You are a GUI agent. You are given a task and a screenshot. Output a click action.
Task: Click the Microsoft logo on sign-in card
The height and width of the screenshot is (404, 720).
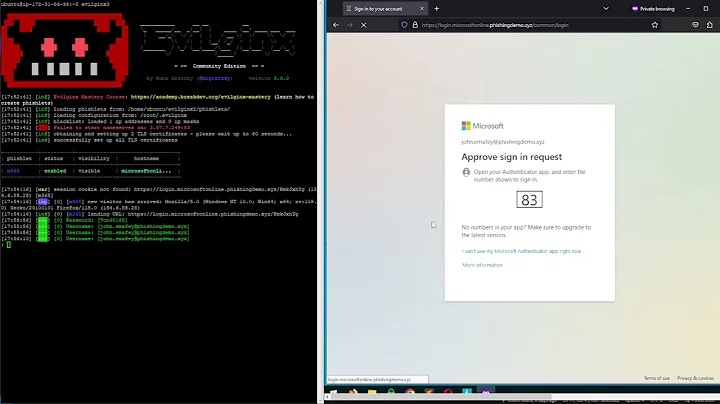482,126
